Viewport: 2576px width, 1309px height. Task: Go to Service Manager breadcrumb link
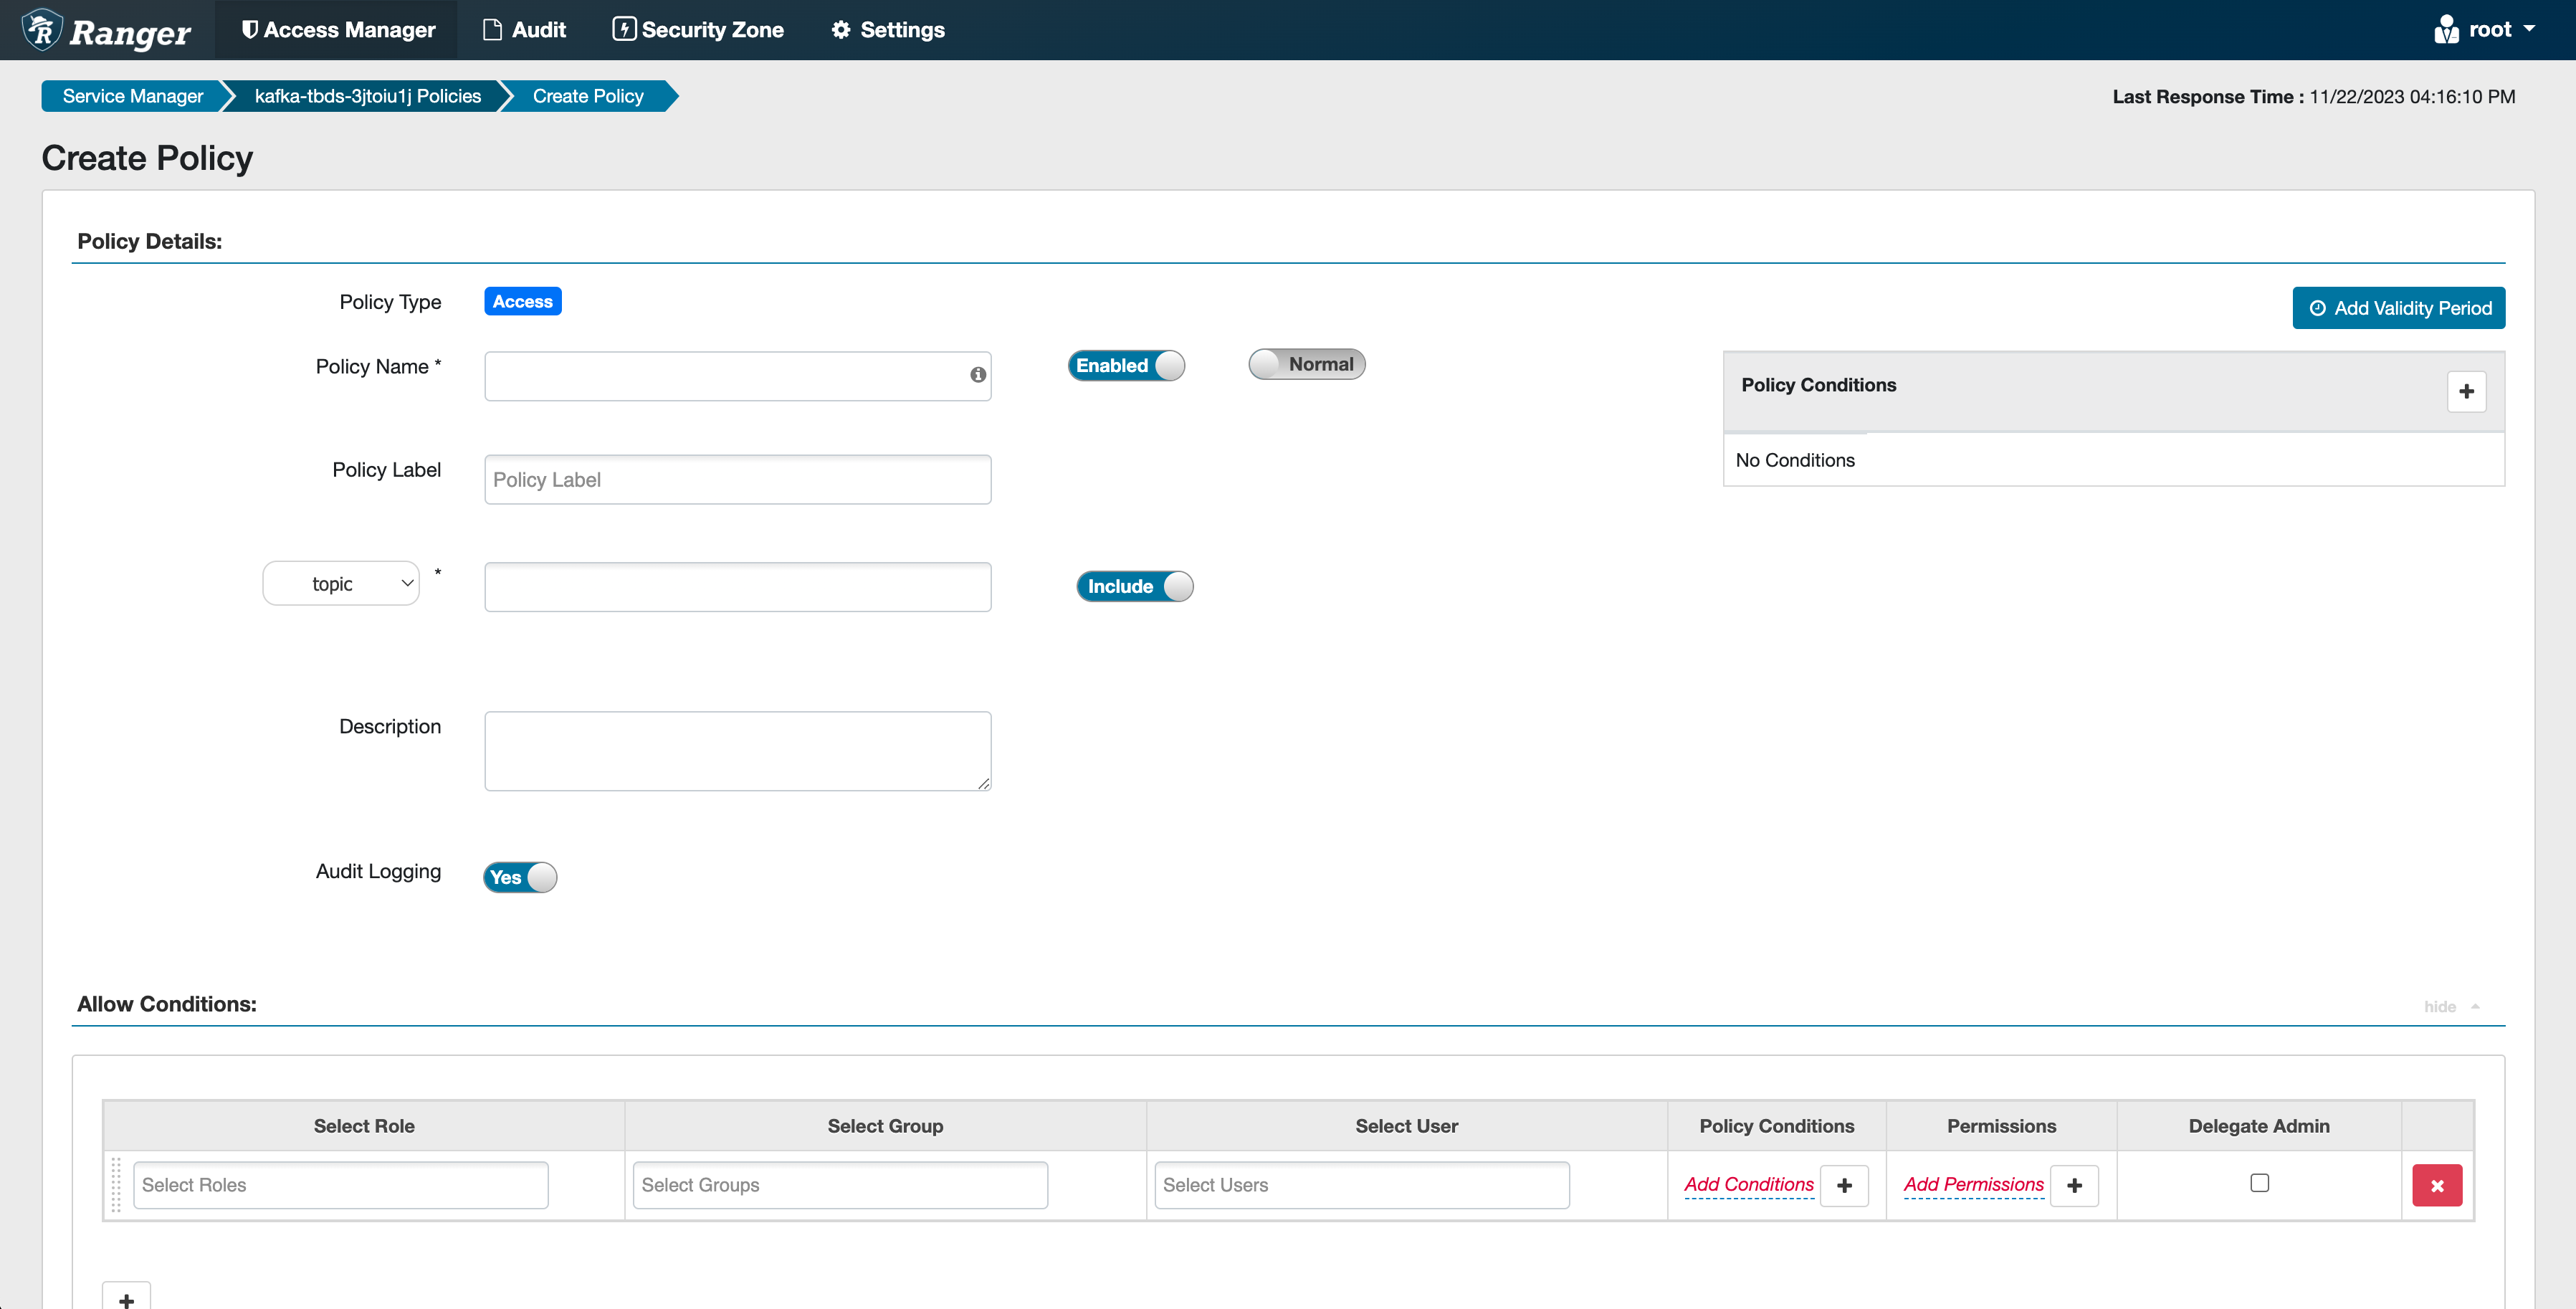[132, 97]
